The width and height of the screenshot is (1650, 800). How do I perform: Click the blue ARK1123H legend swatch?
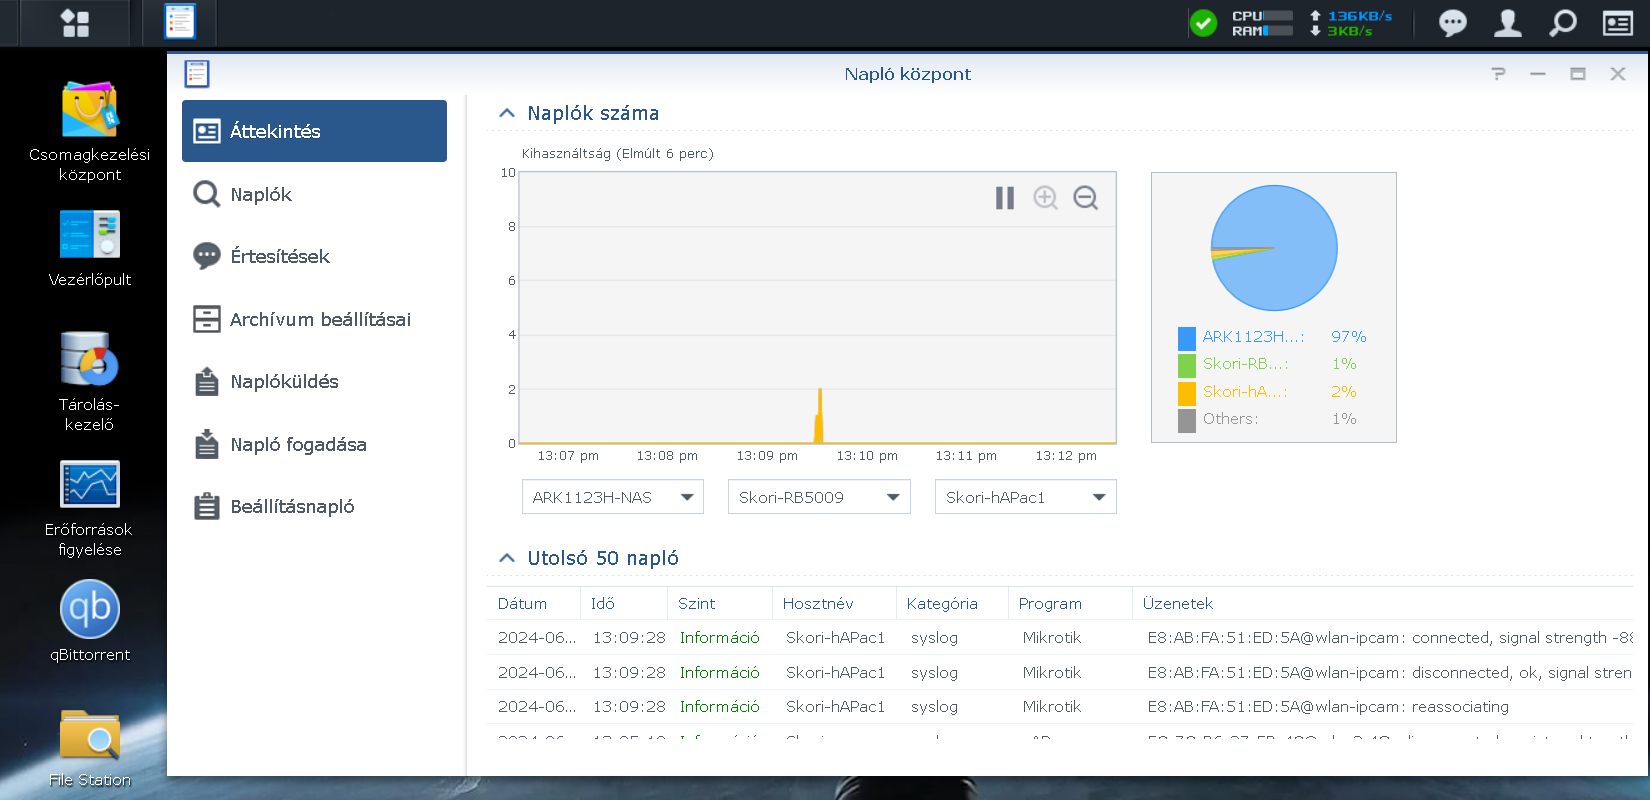click(1187, 337)
